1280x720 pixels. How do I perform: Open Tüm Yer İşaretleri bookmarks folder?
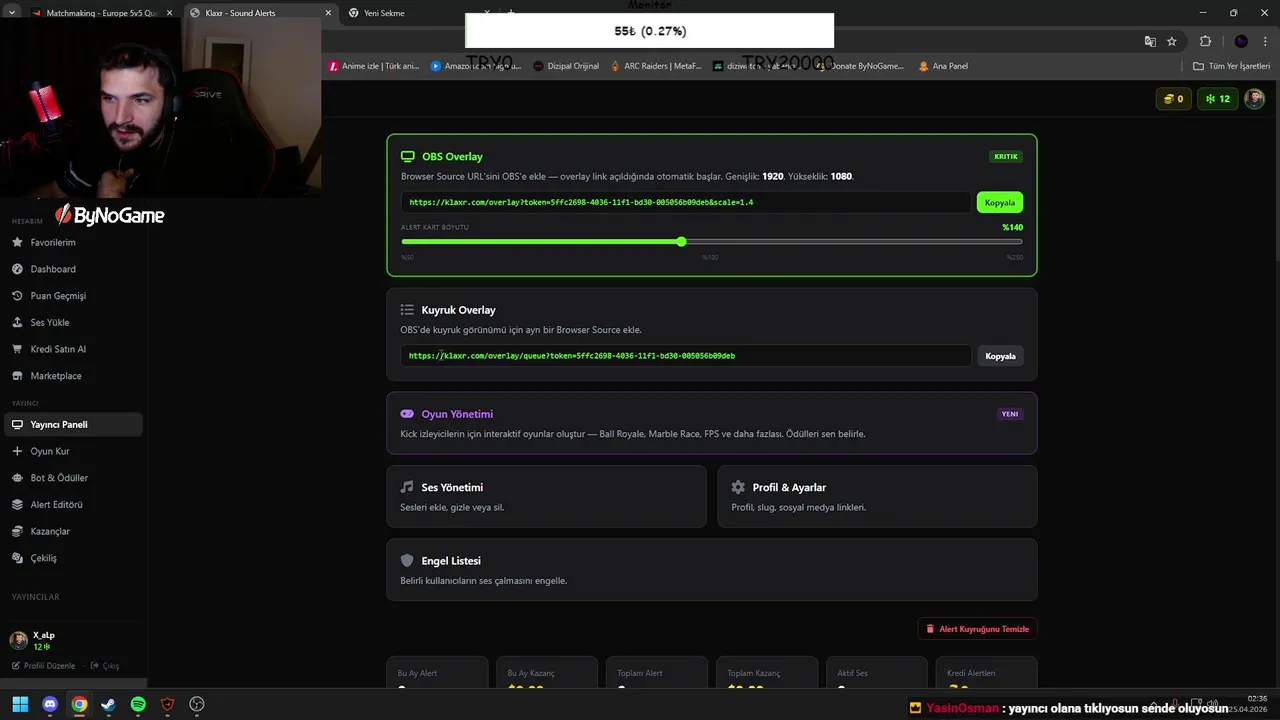click(1232, 66)
